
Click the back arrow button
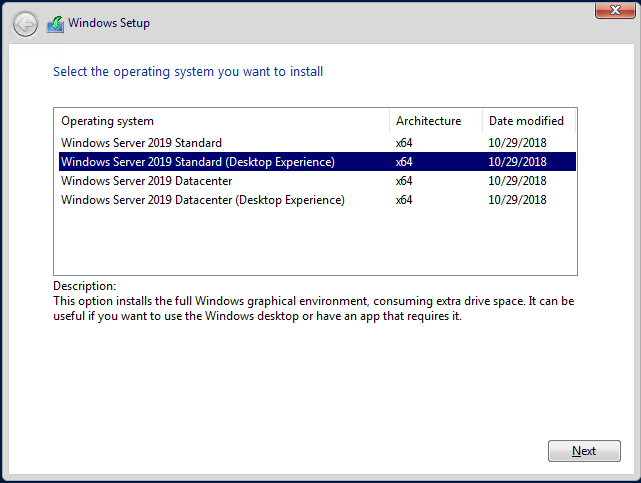pos(25,25)
